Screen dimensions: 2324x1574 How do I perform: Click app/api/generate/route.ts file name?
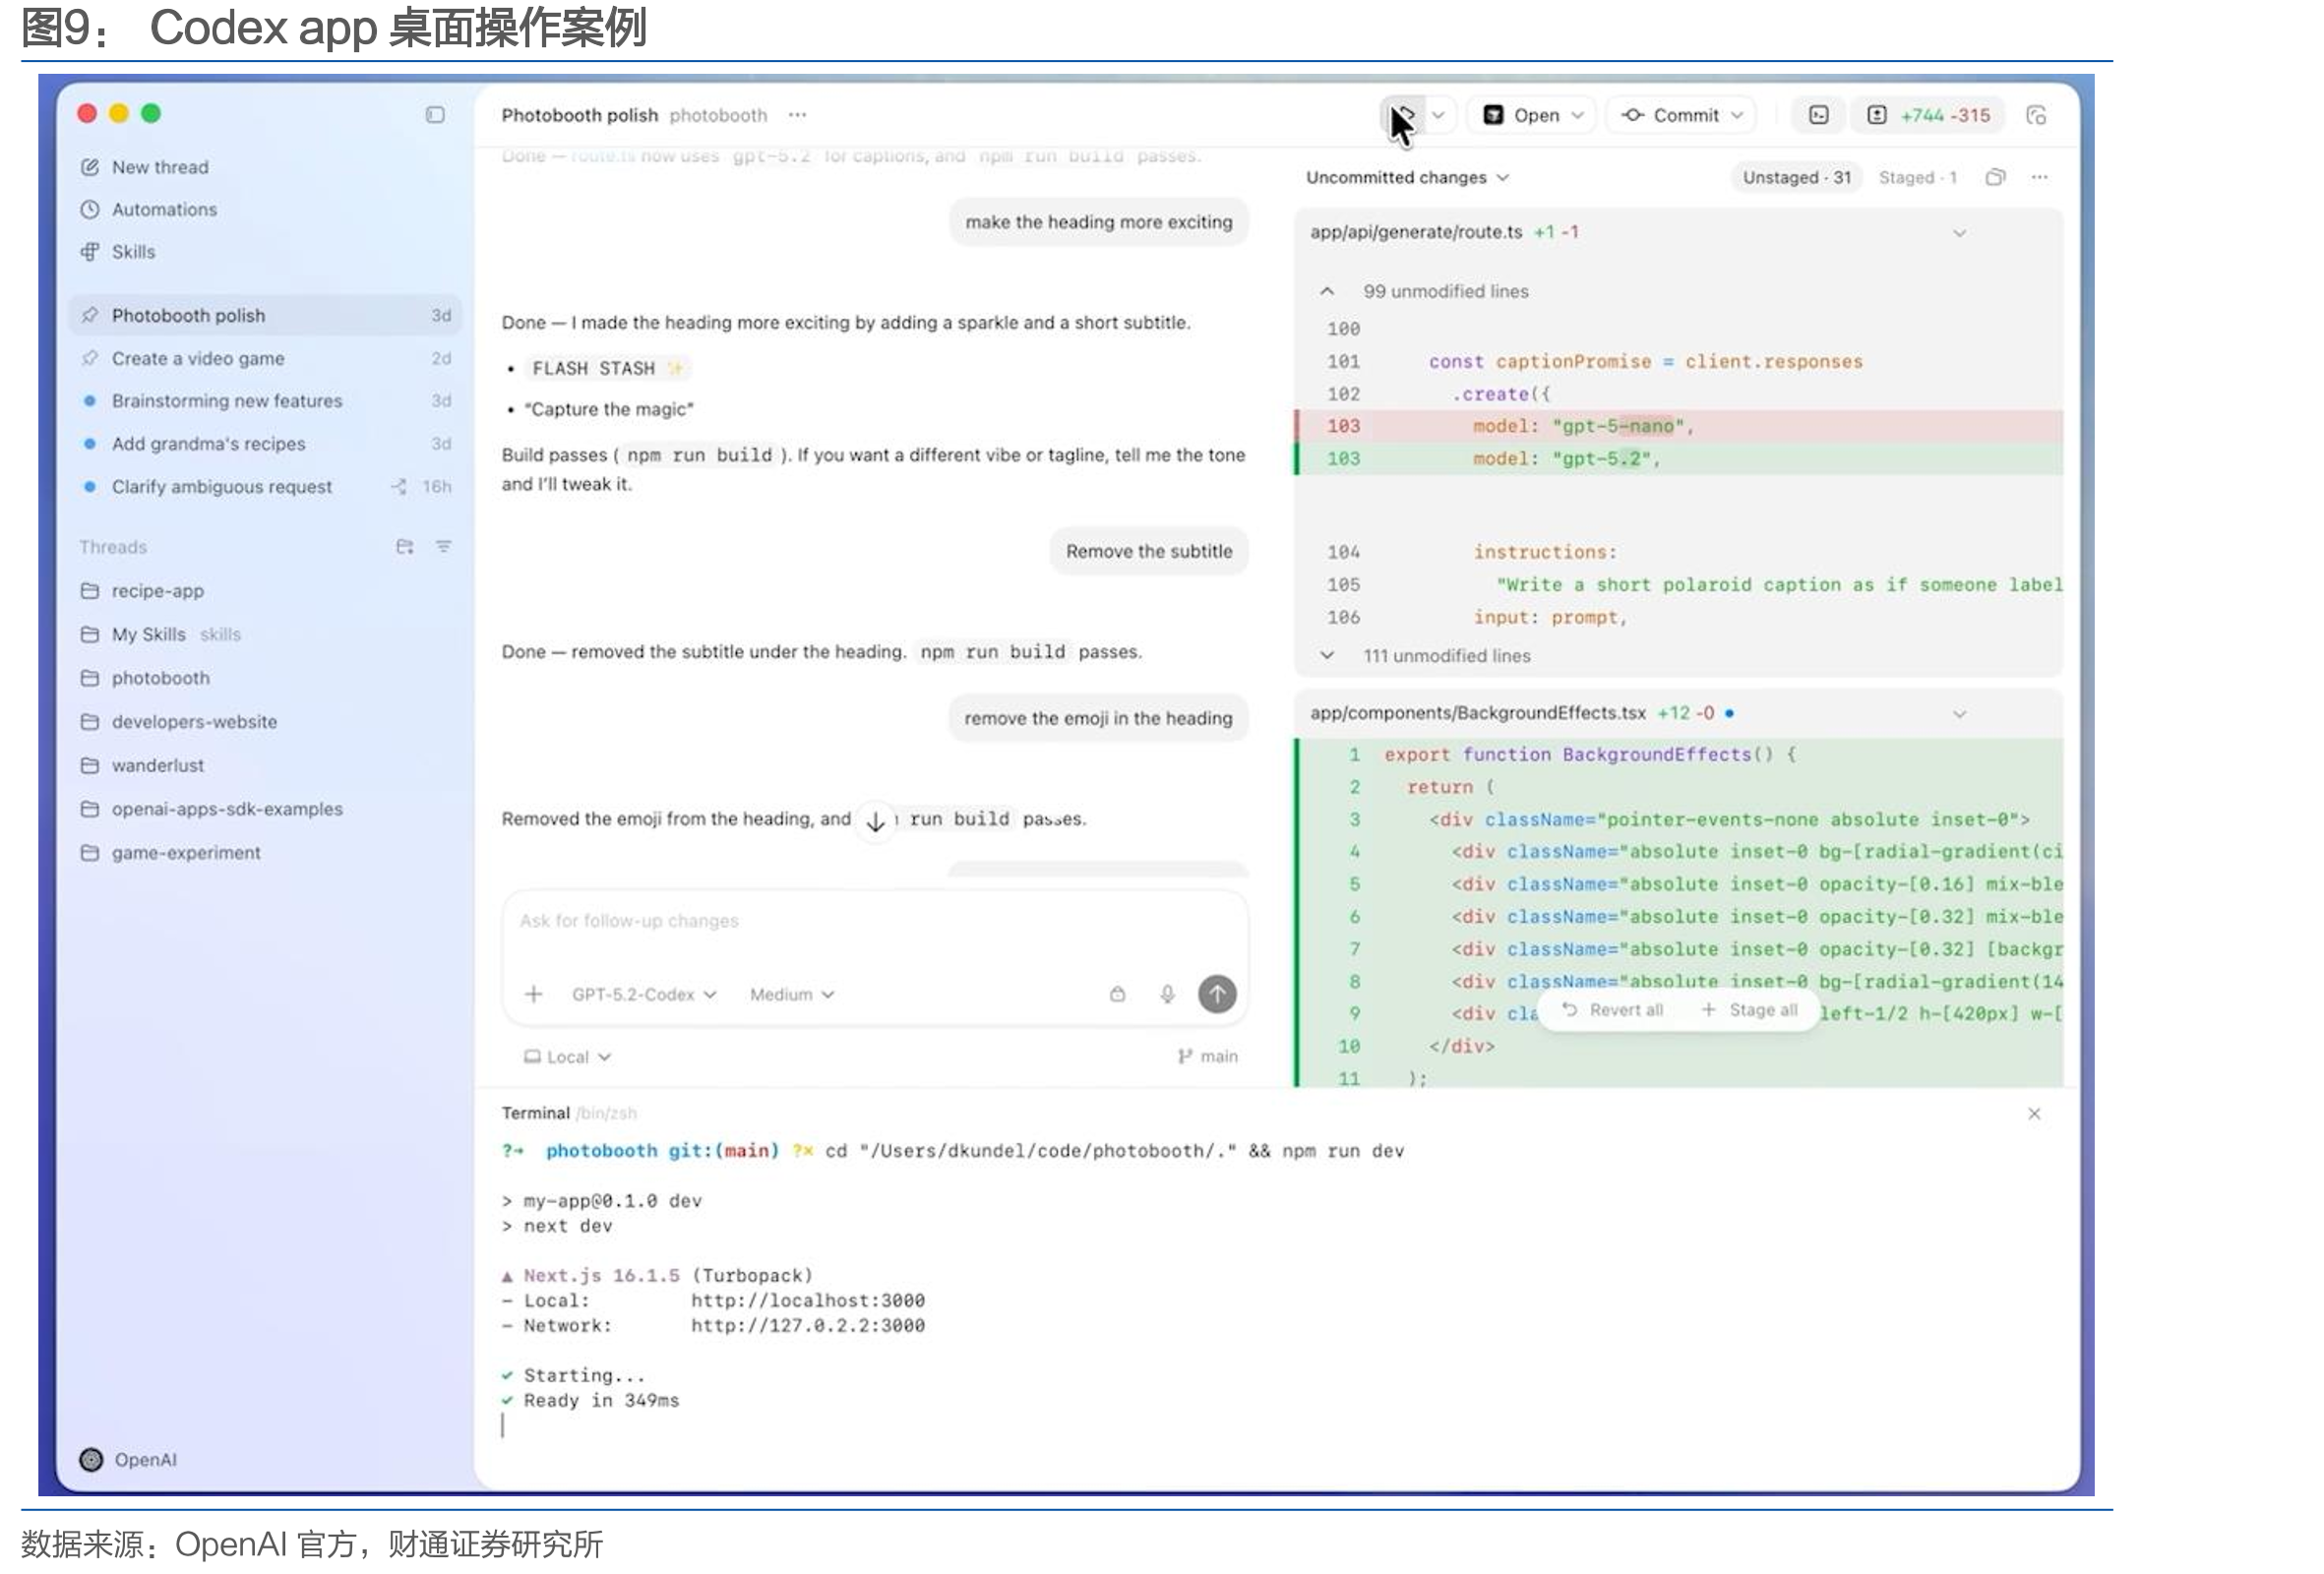pyautogui.click(x=1416, y=232)
